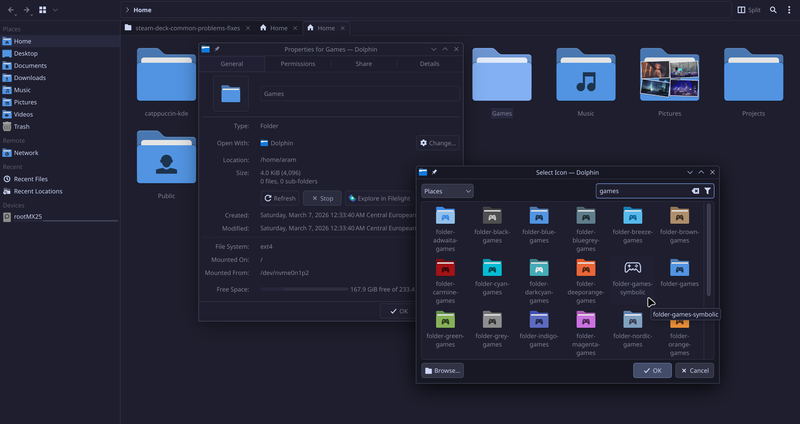Click Browse in Select Icon dialog

point(442,370)
